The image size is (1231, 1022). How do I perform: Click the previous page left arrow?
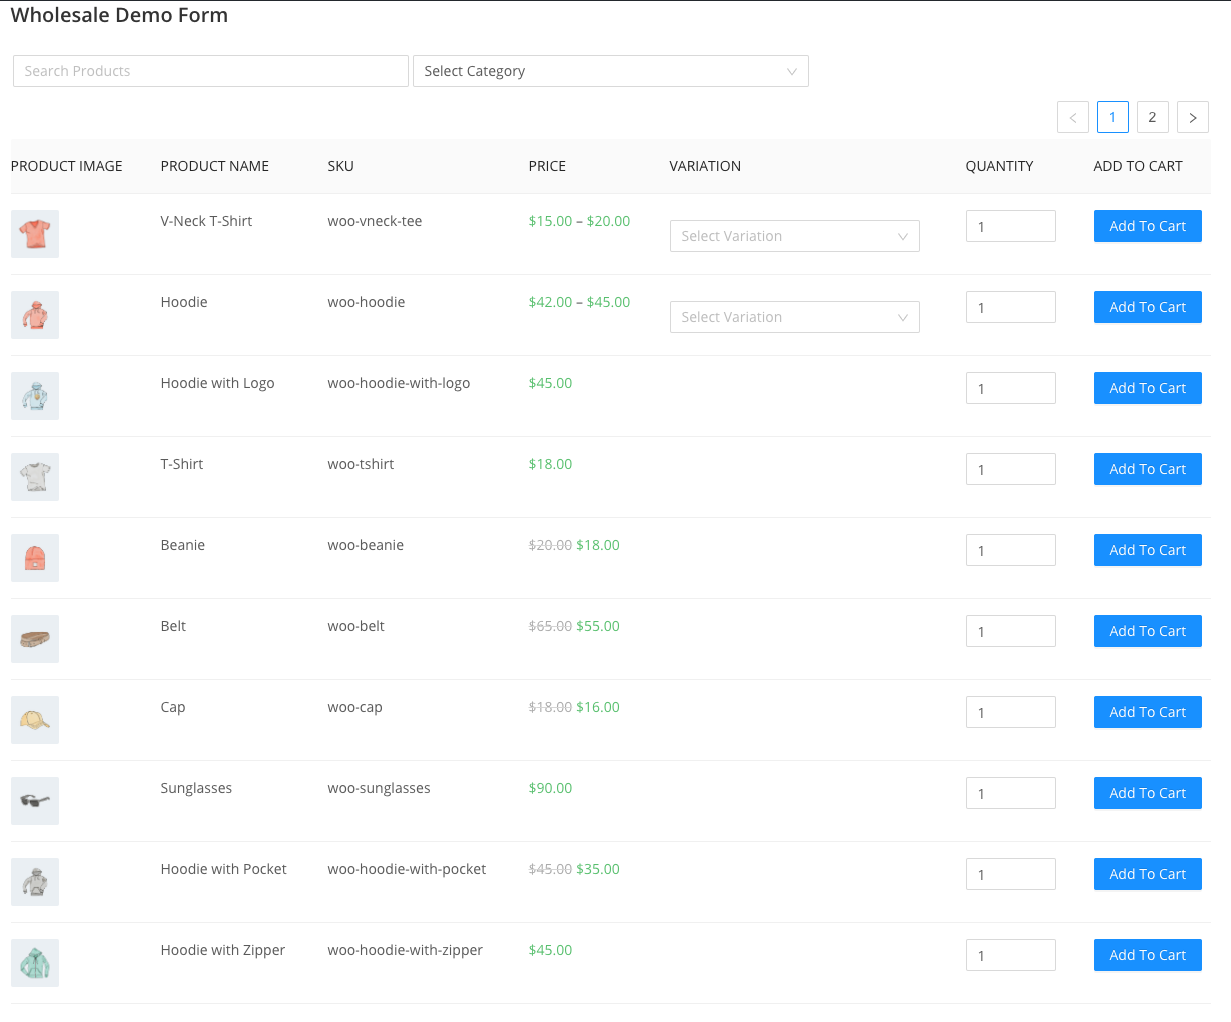coord(1072,117)
